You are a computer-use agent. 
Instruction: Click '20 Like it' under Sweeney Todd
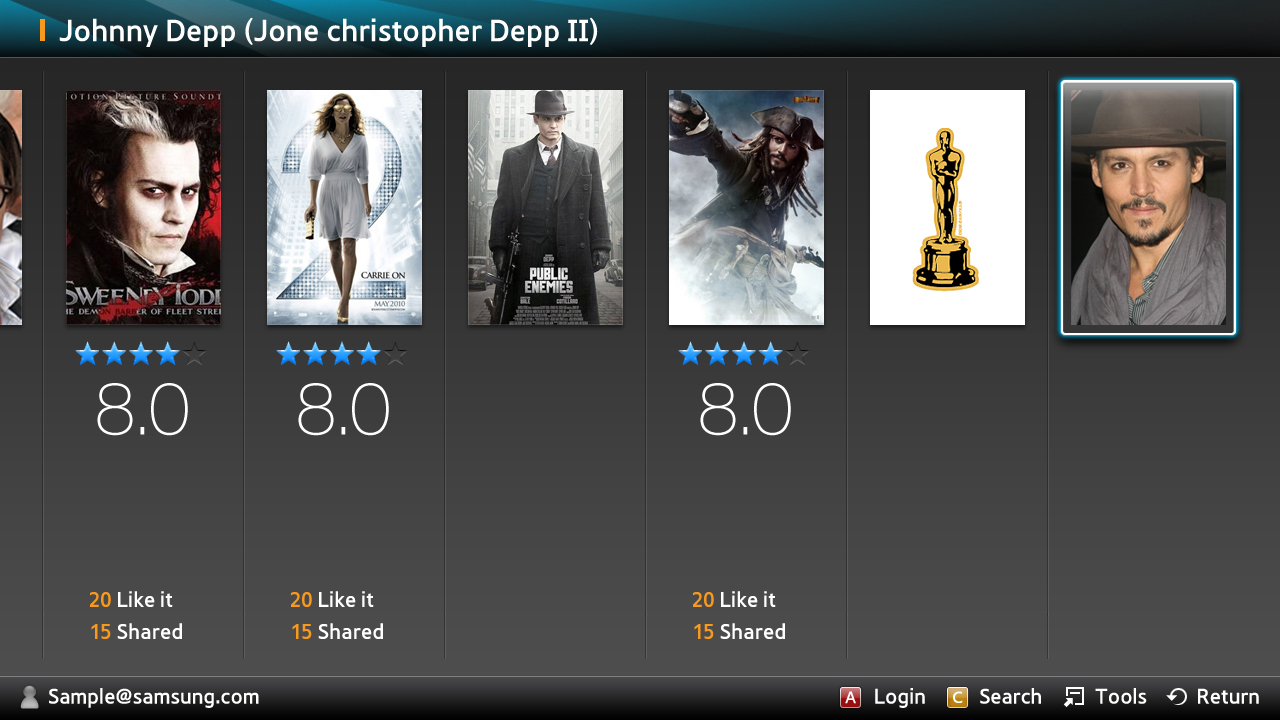click(131, 600)
